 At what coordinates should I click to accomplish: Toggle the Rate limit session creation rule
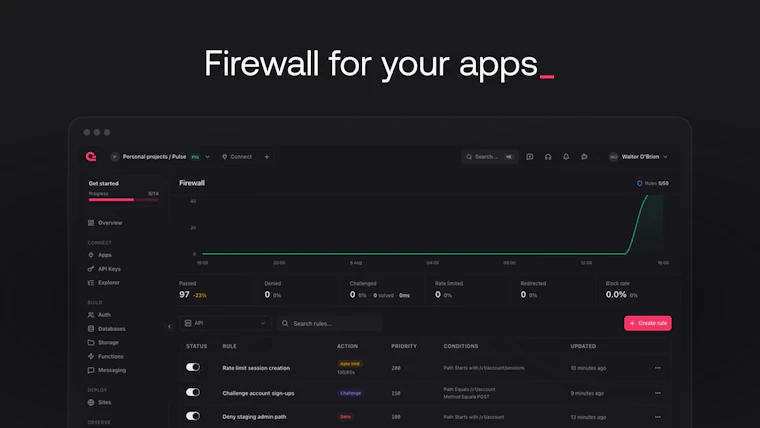coord(192,367)
